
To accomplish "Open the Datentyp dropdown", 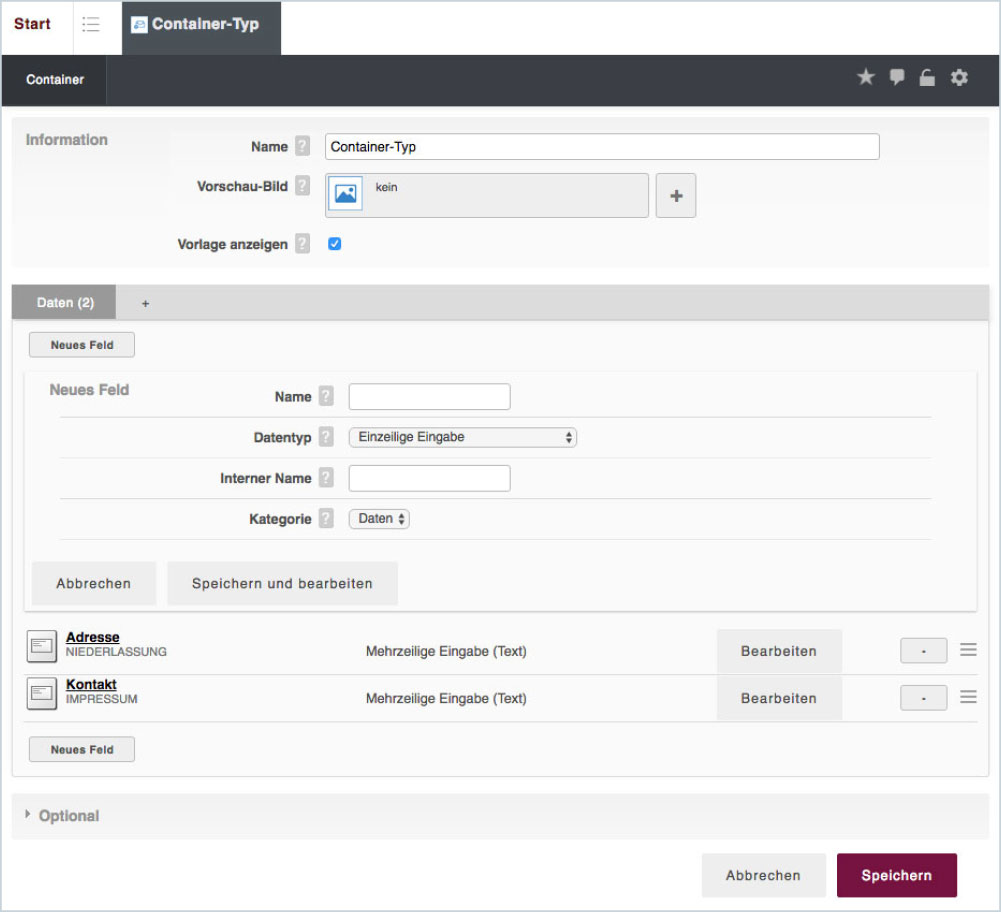I will pos(463,437).
